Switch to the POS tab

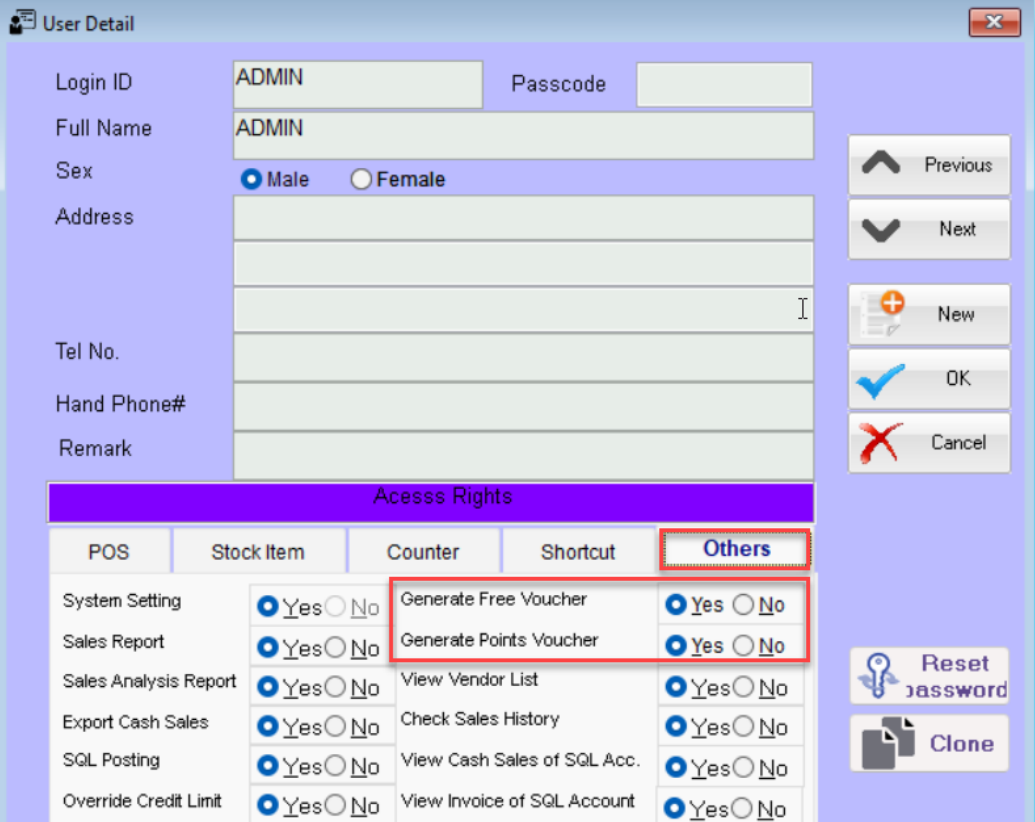click(x=109, y=552)
